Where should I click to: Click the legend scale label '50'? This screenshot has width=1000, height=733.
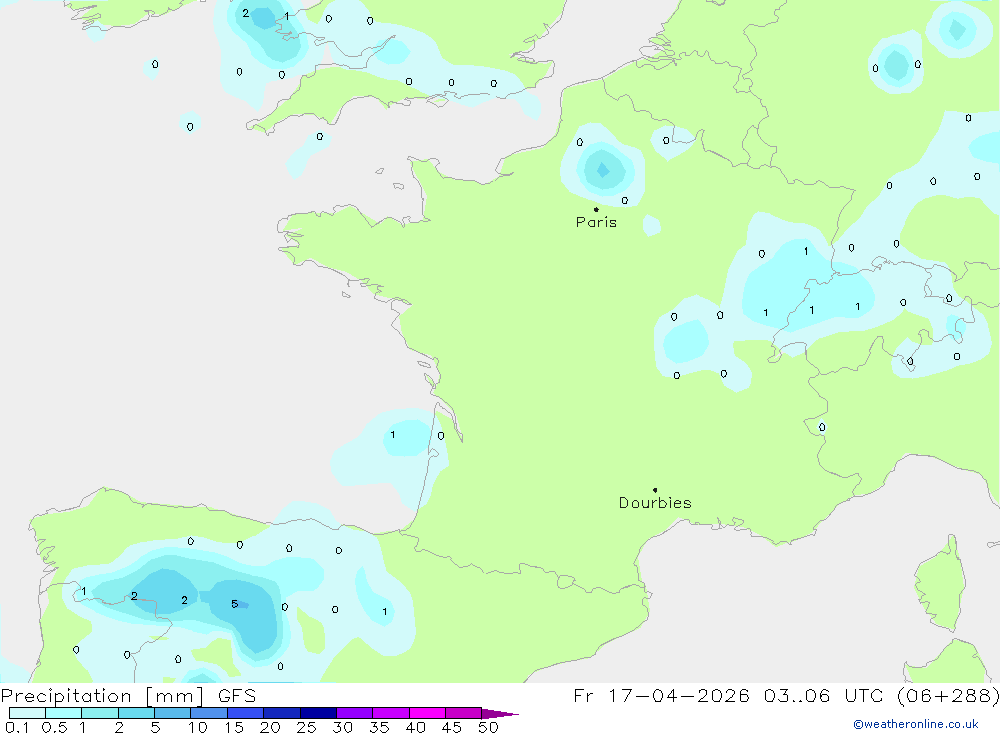(x=488, y=727)
